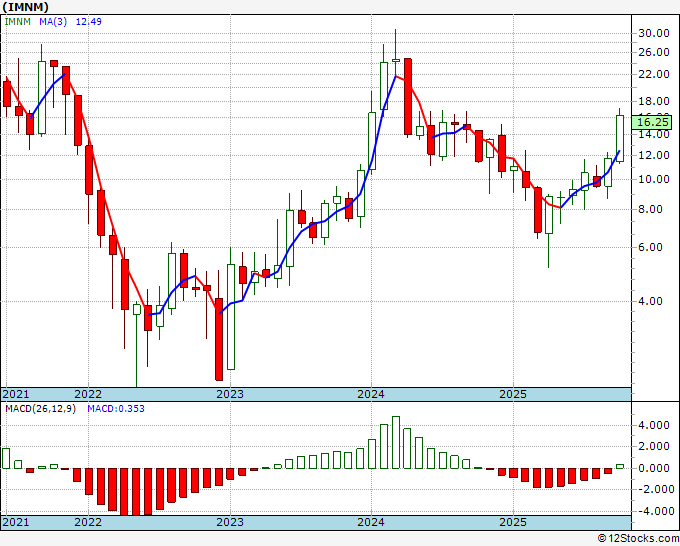This screenshot has height=546, width=680.
Task: Select the 2022 marker on price timeline
Action: click(88, 394)
